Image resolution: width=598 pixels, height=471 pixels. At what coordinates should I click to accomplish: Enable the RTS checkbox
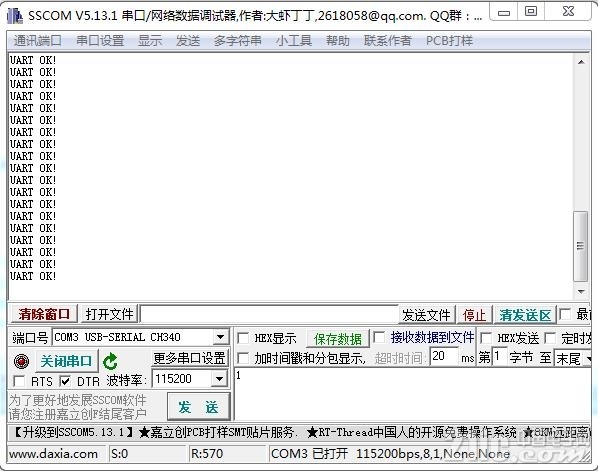tap(19, 381)
